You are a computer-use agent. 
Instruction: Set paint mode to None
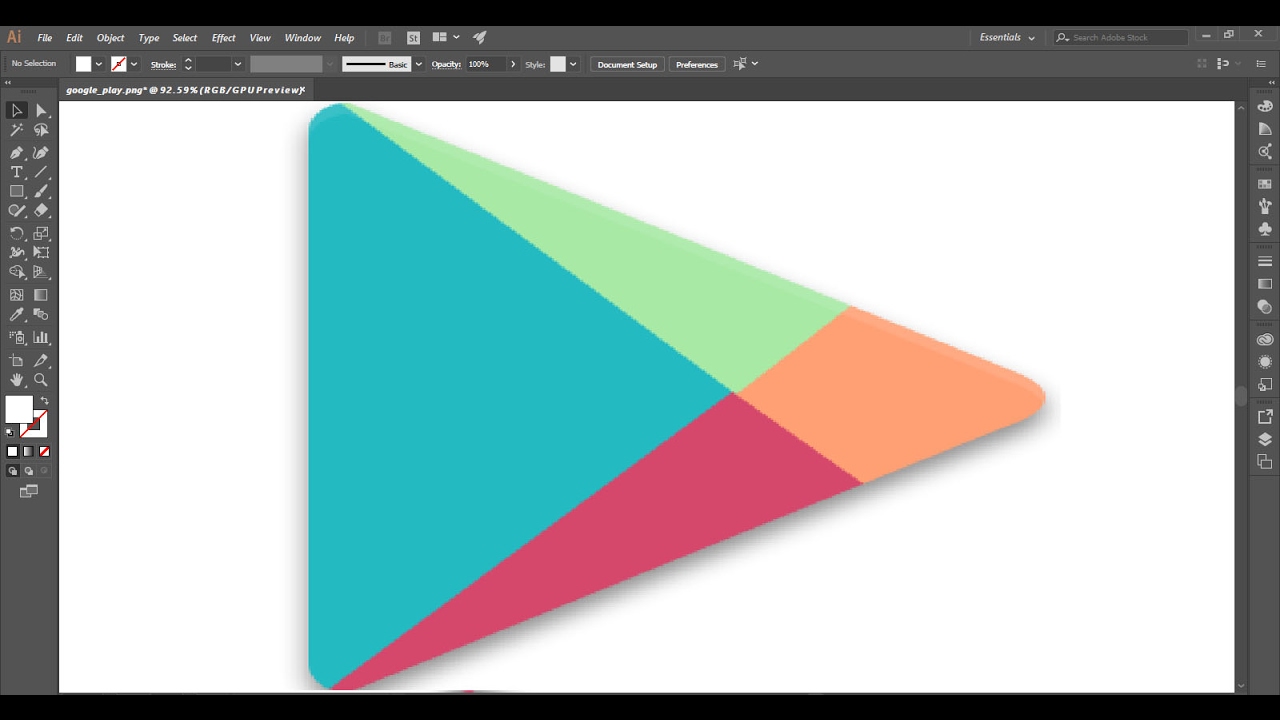[44, 452]
